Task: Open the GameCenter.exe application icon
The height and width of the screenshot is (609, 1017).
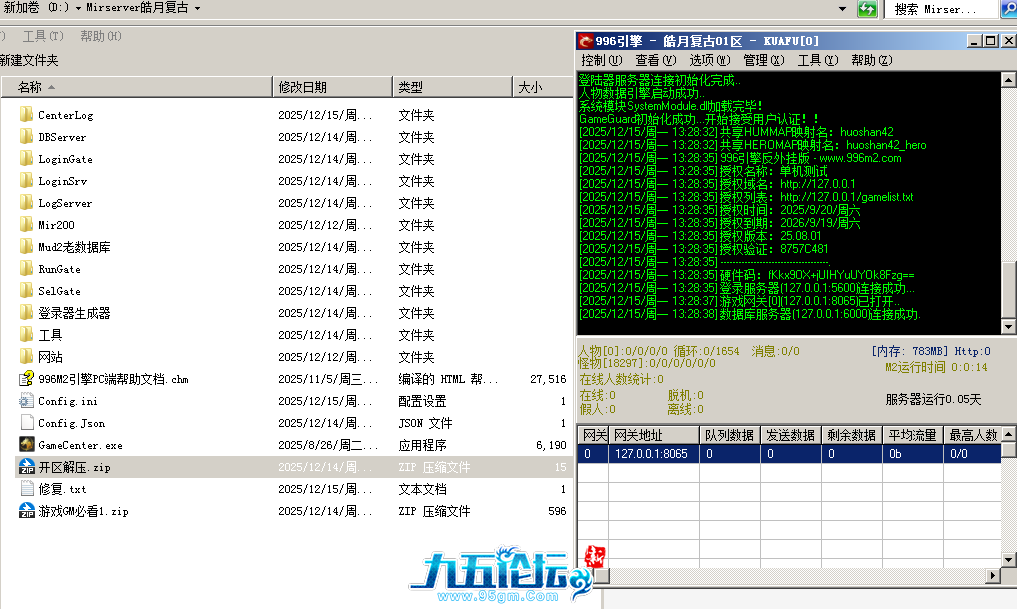Action: (27, 445)
